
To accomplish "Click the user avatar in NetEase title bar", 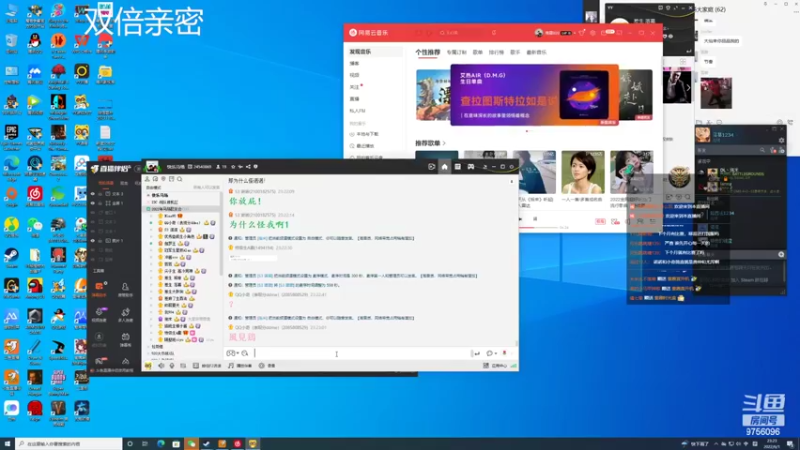I will click(x=539, y=33).
